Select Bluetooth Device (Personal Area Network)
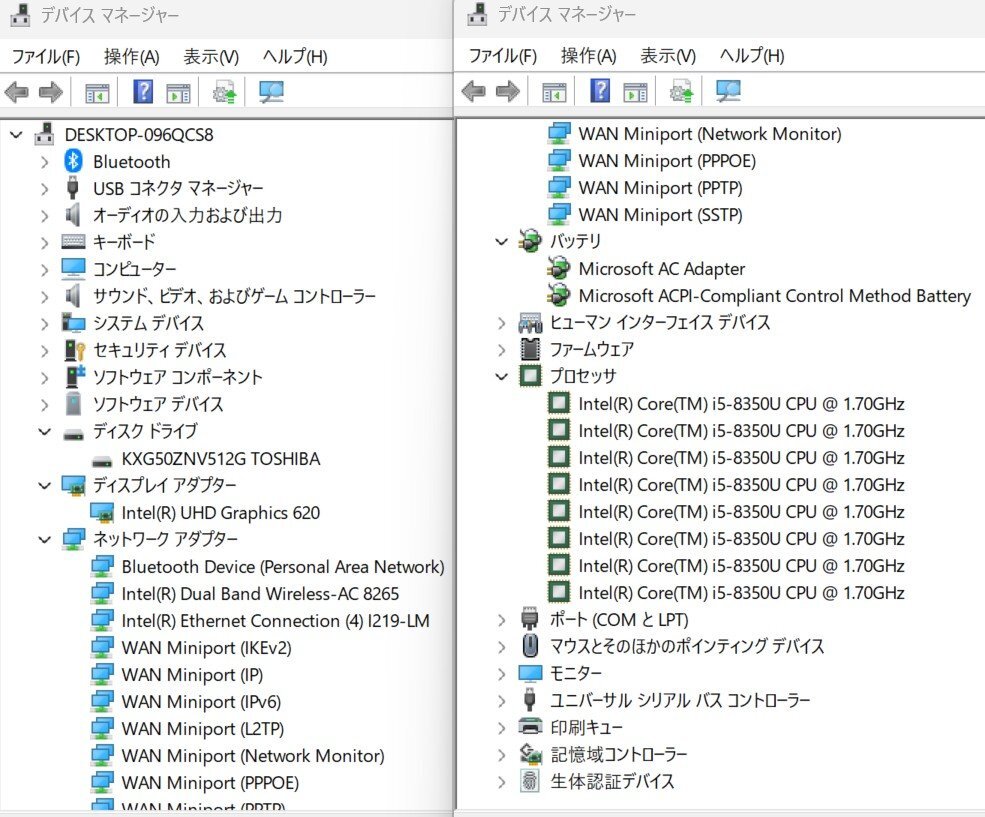985x817 pixels. tap(283, 567)
